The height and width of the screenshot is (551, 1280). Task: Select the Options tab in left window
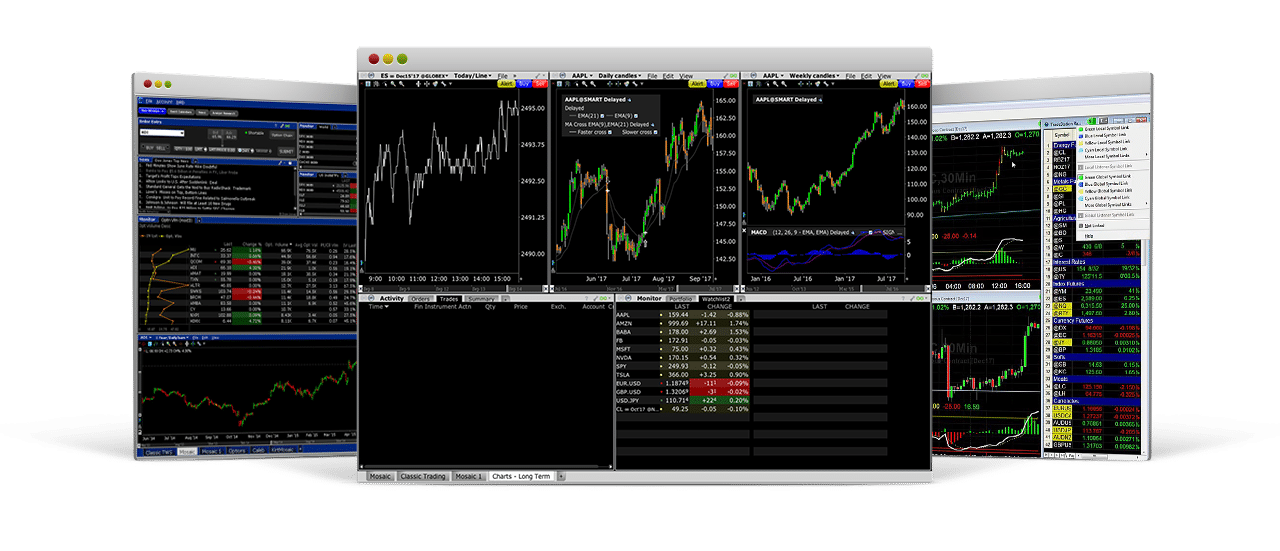click(x=238, y=452)
